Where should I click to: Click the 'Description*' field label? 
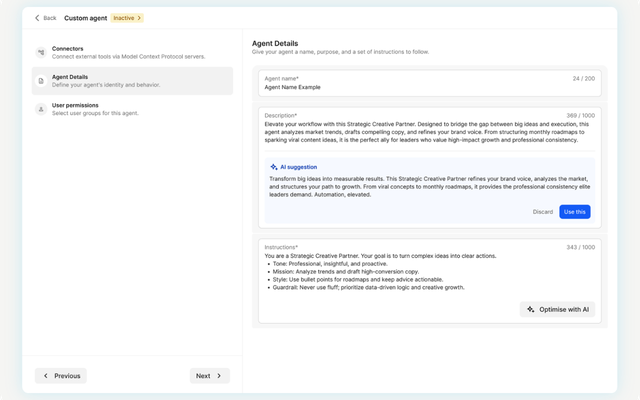[x=280, y=116]
